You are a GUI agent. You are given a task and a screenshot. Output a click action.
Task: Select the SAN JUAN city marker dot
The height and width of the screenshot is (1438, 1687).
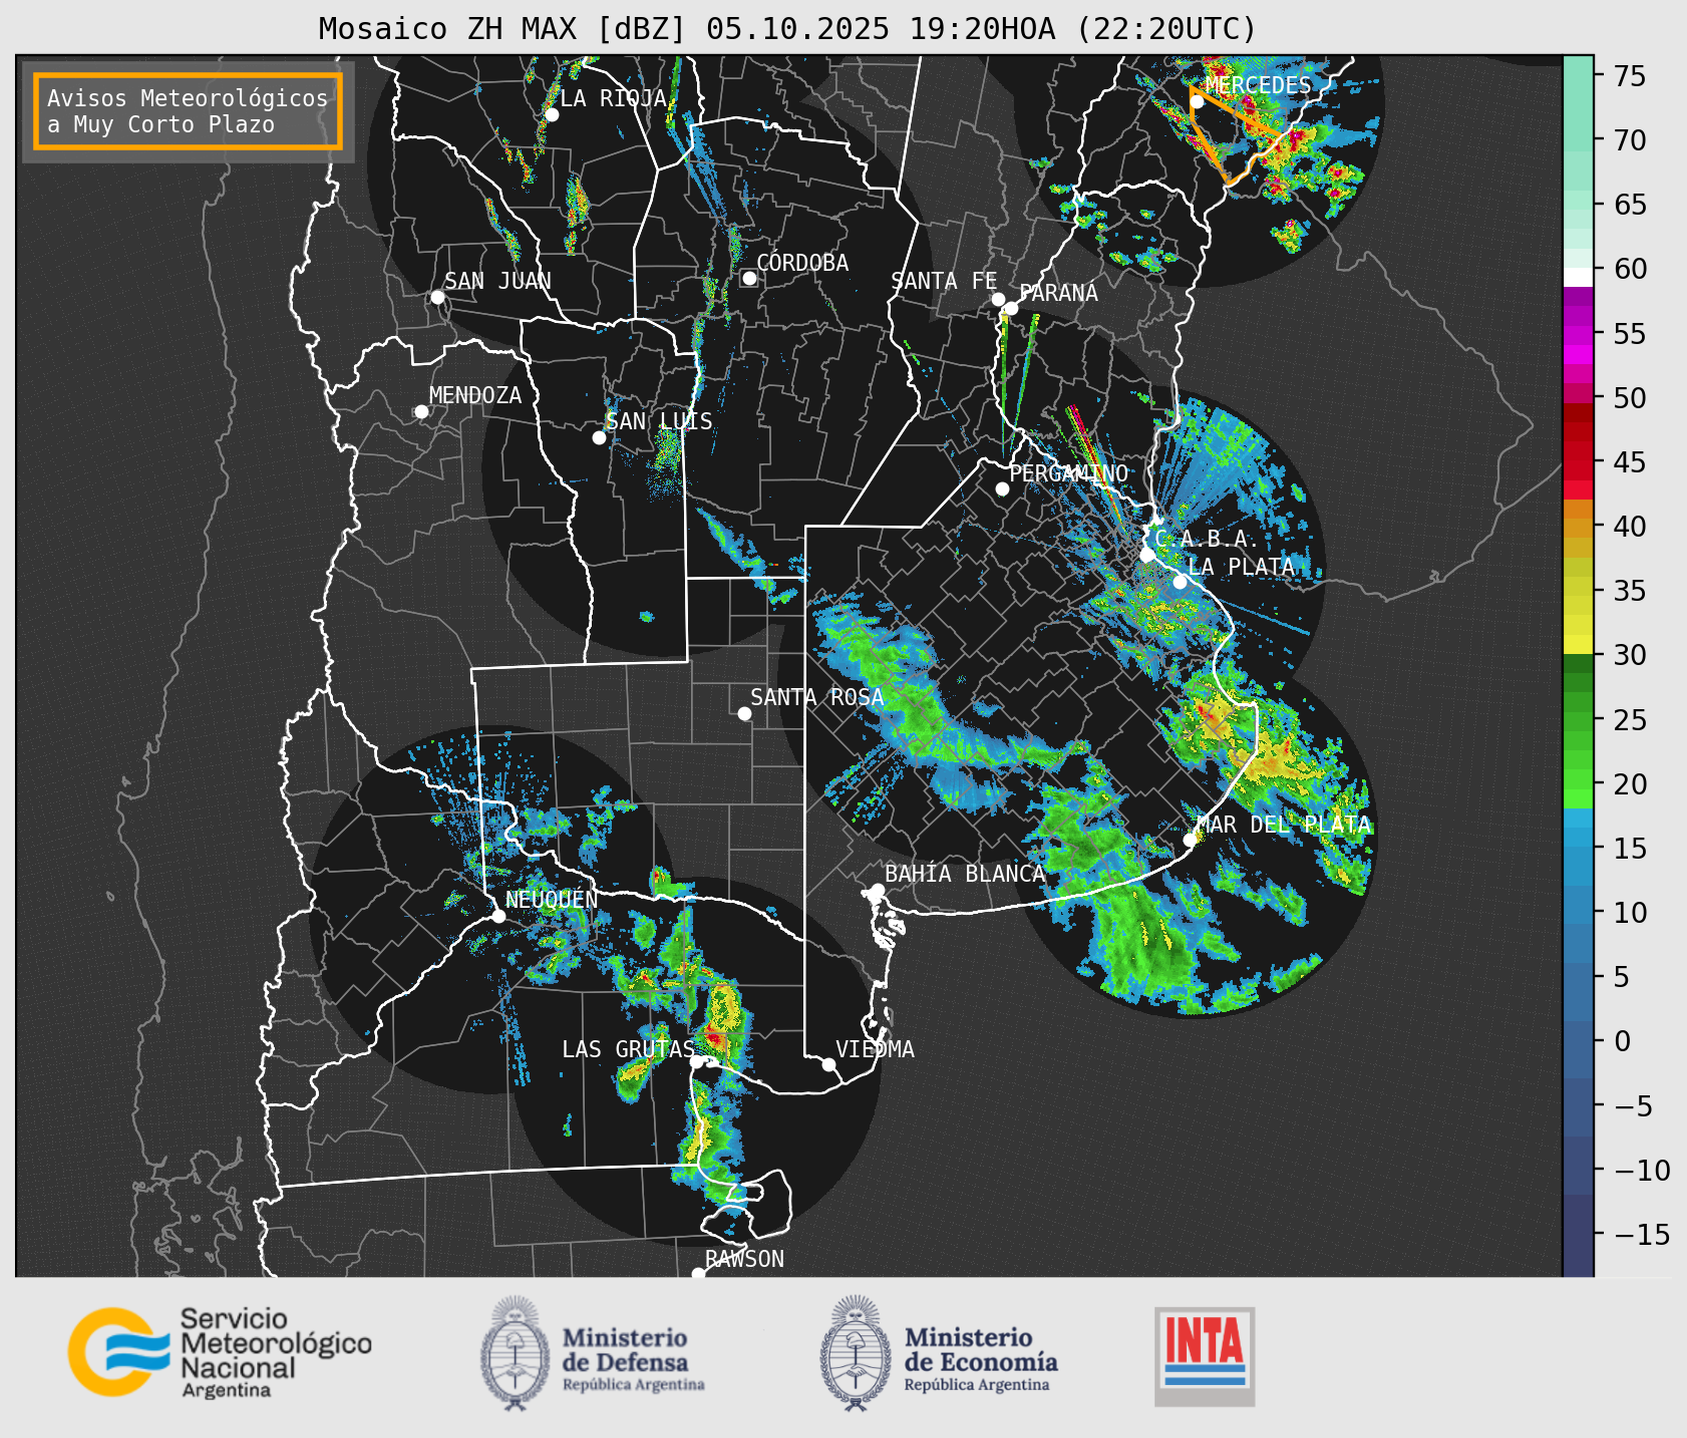coord(437,297)
